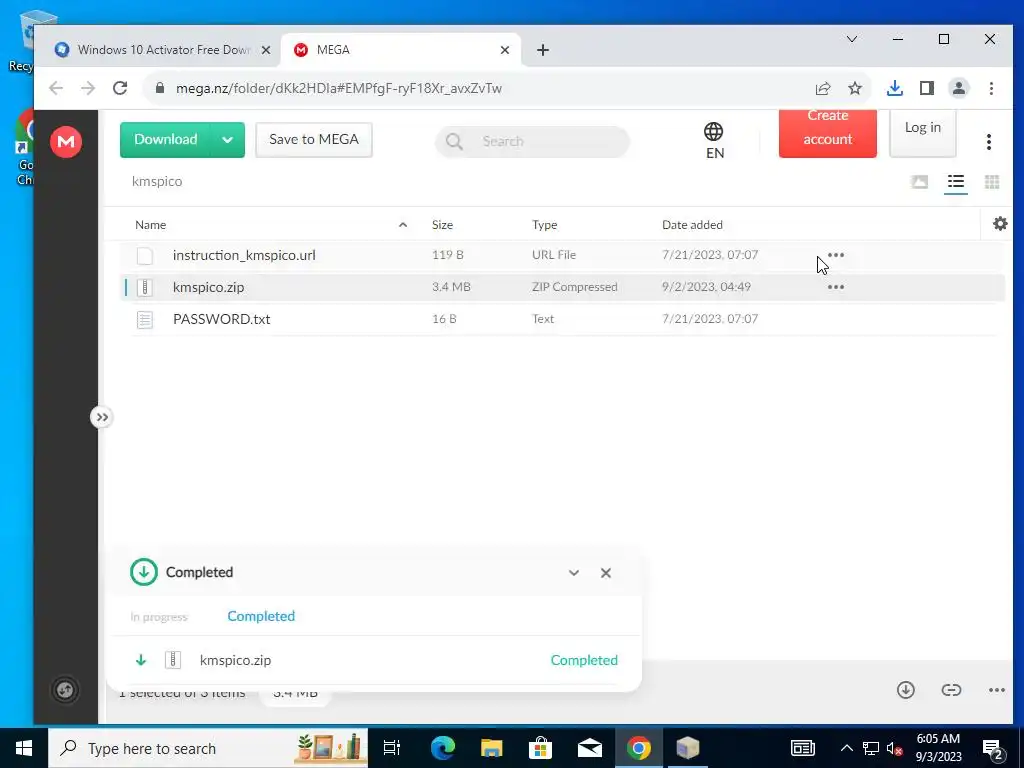Share this page icon
This screenshot has height=768, width=1024.
click(823, 88)
